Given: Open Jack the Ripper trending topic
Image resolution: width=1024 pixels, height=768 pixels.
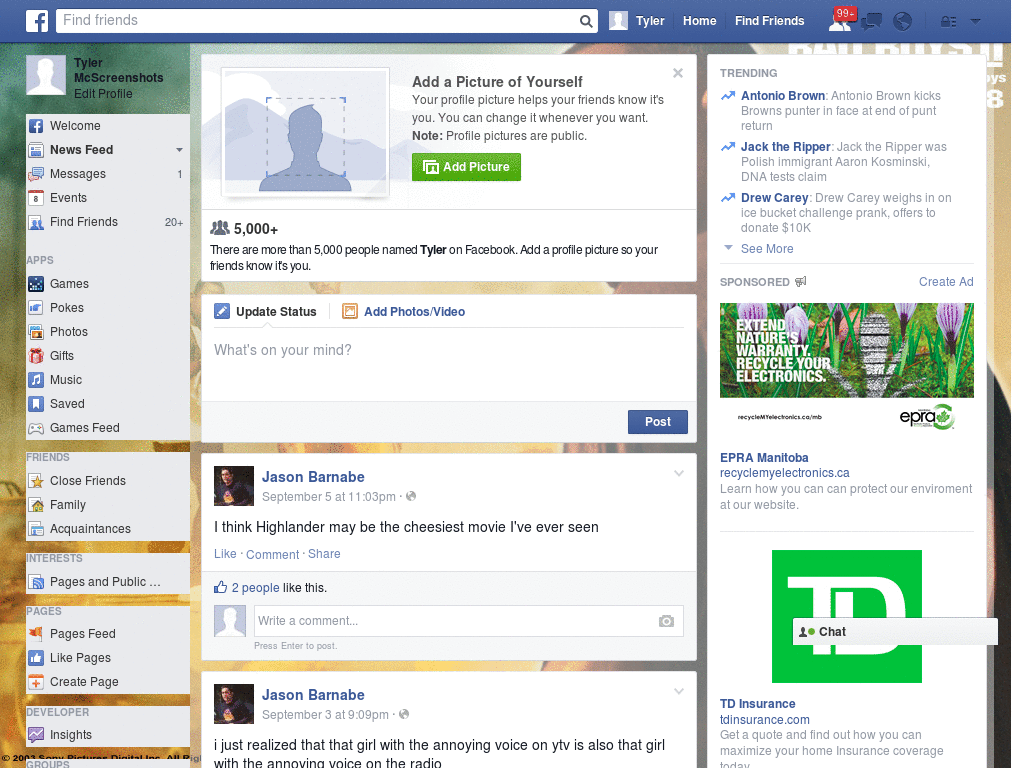Looking at the screenshot, I should [786, 147].
